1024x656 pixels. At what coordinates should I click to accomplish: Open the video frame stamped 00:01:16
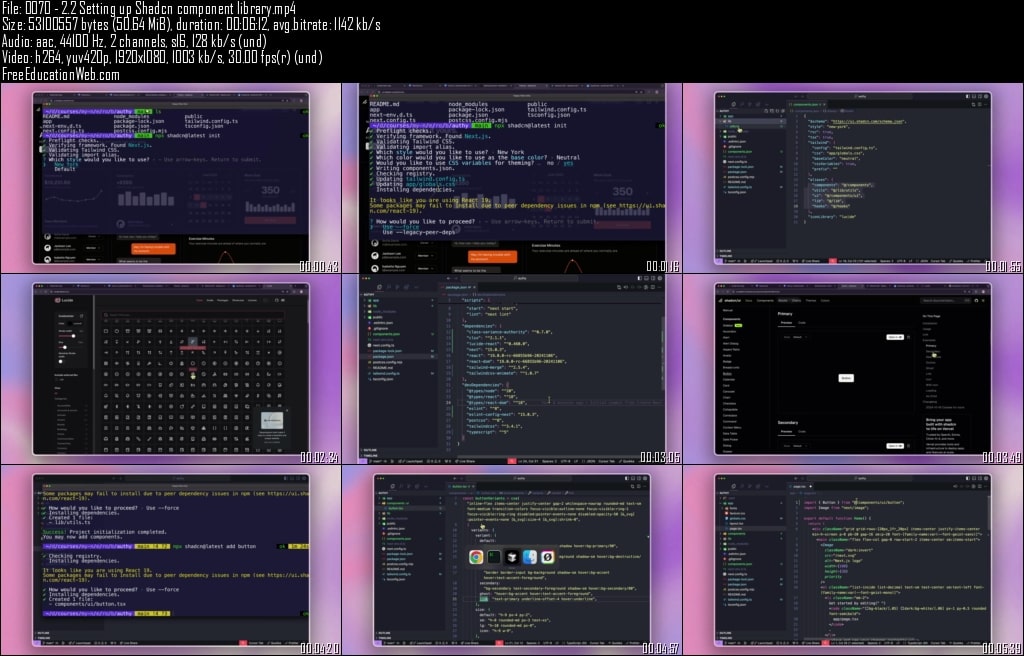click(x=512, y=178)
